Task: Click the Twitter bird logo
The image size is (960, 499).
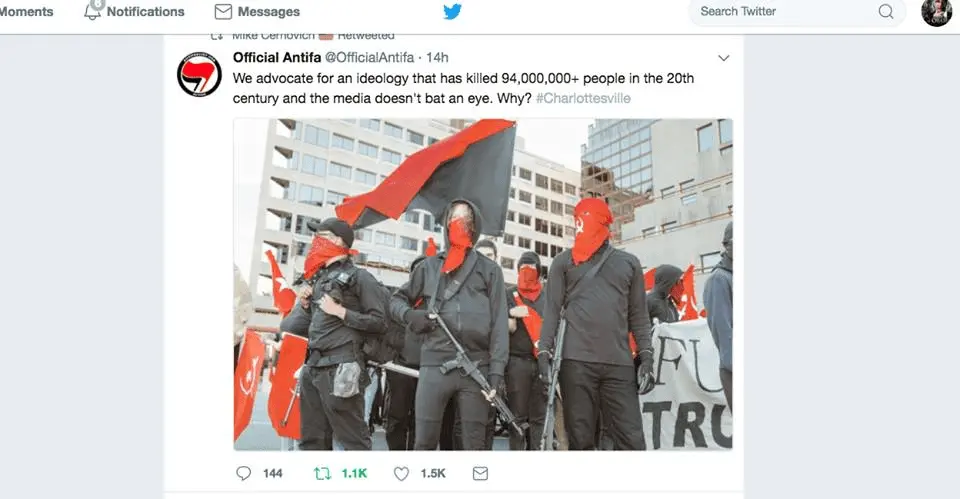Action: [452, 11]
